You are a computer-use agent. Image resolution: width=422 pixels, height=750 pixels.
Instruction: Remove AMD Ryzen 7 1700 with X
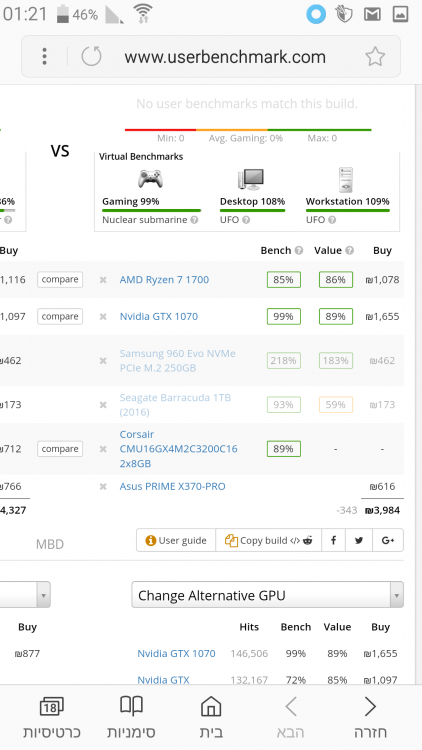(103, 280)
